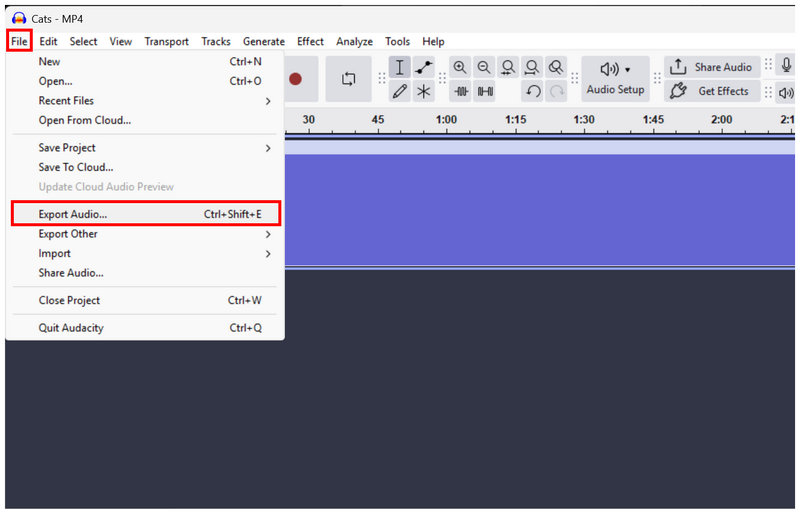
Task: Click the Get Effects button
Action: 712,91
